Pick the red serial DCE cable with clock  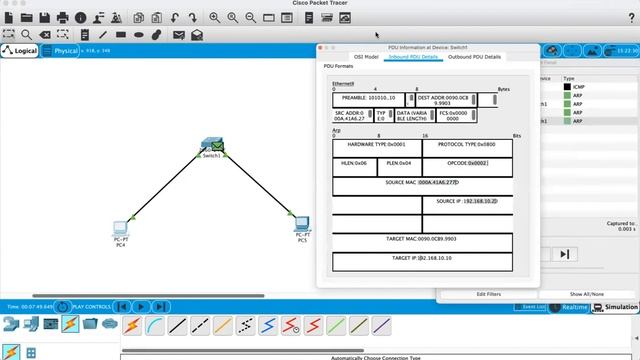click(x=291, y=326)
